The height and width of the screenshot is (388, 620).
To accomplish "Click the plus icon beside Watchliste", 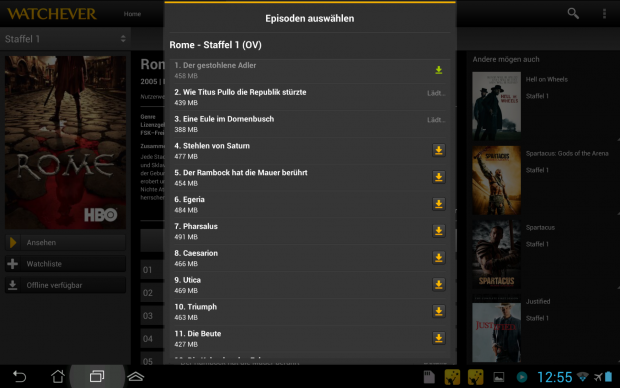I will (x=13, y=264).
